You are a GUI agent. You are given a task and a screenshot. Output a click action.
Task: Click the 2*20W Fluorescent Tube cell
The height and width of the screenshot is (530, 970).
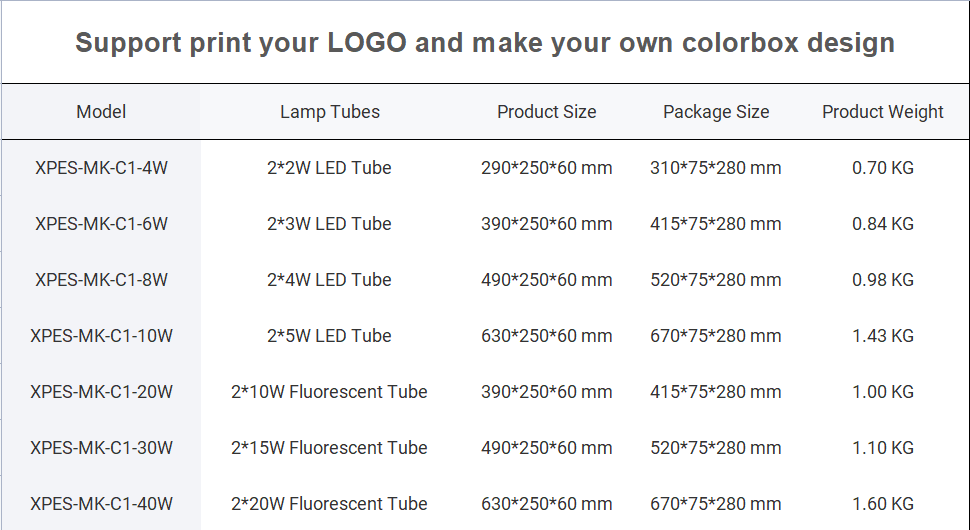(x=329, y=504)
